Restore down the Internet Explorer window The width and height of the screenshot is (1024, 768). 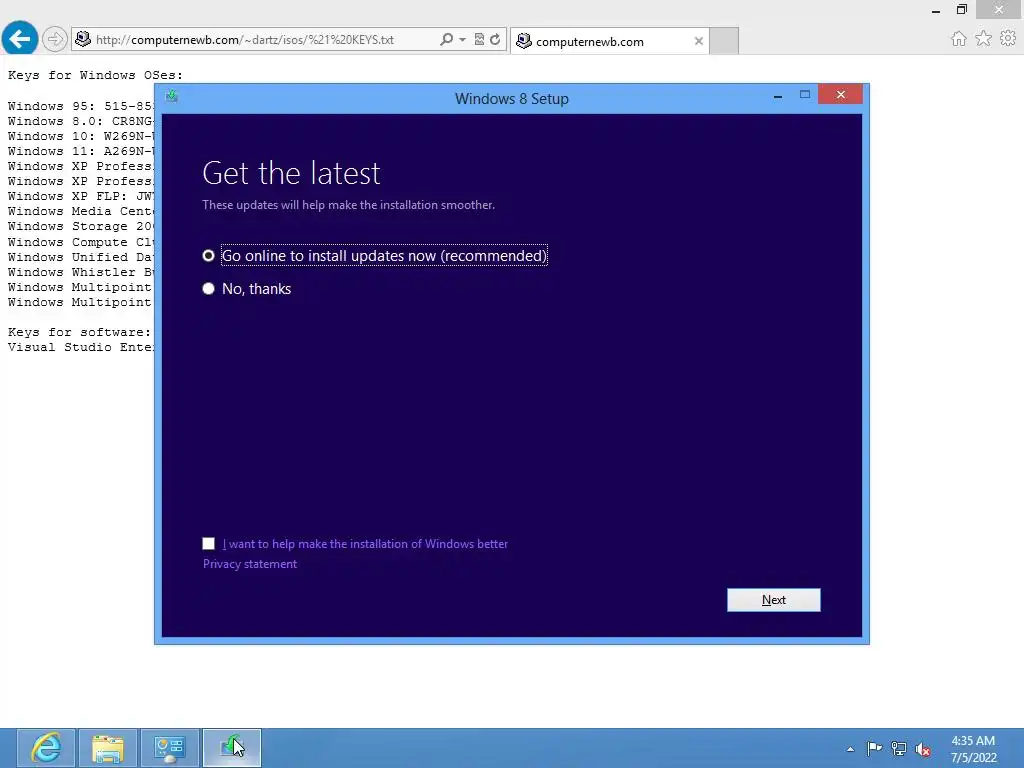coord(962,9)
